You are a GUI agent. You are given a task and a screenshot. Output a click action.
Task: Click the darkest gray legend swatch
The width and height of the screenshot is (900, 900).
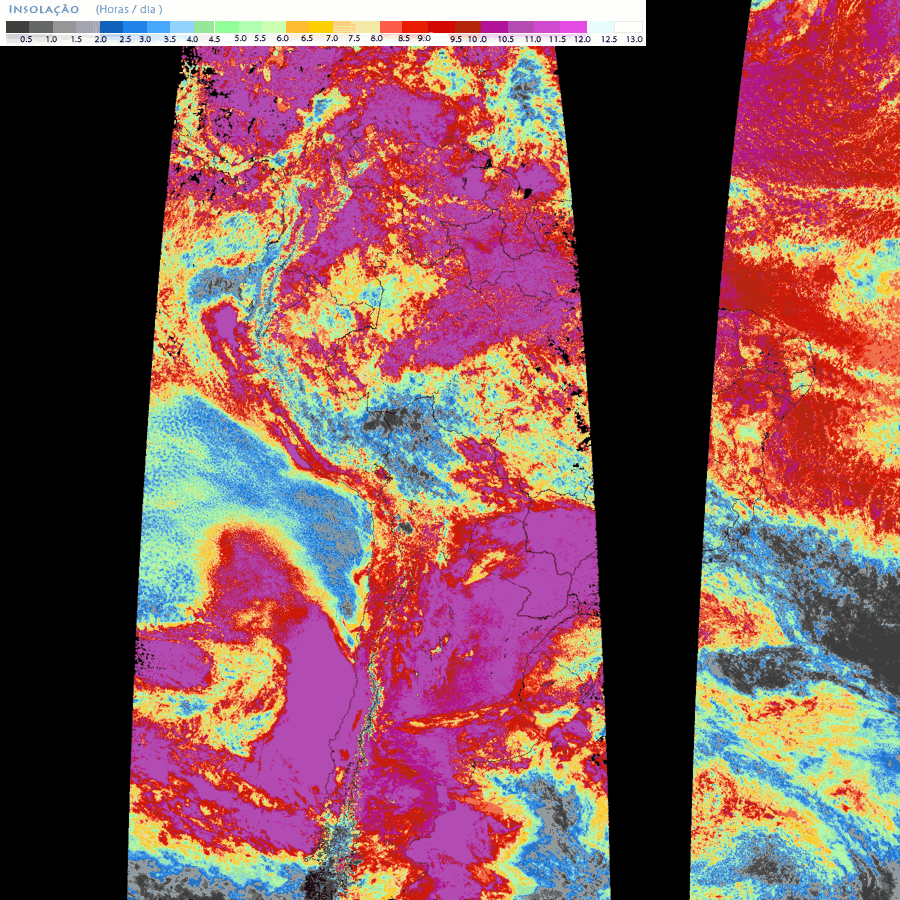click(17, 27)
